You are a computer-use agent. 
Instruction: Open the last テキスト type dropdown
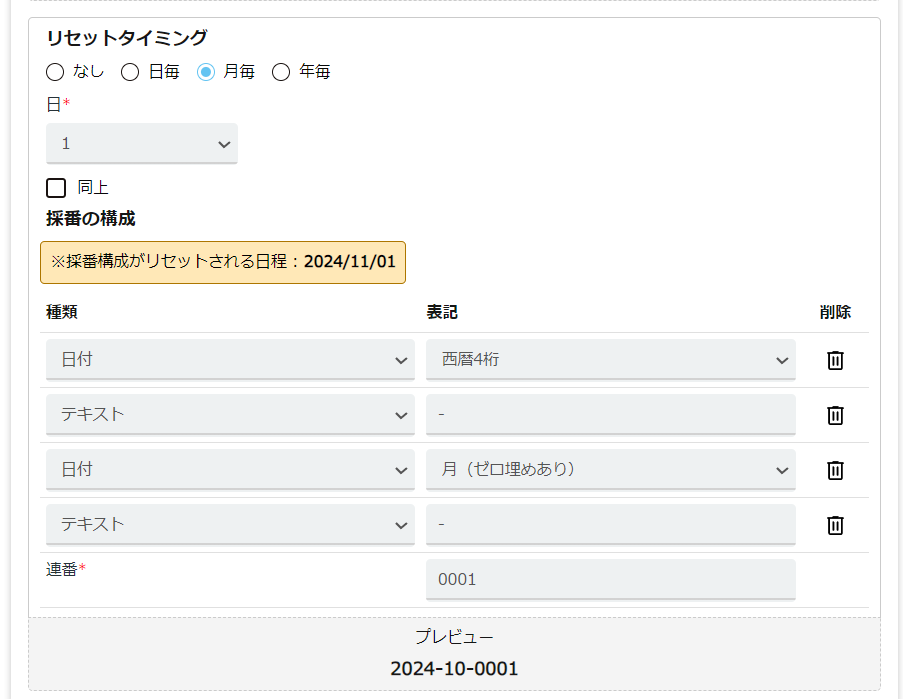230,525
